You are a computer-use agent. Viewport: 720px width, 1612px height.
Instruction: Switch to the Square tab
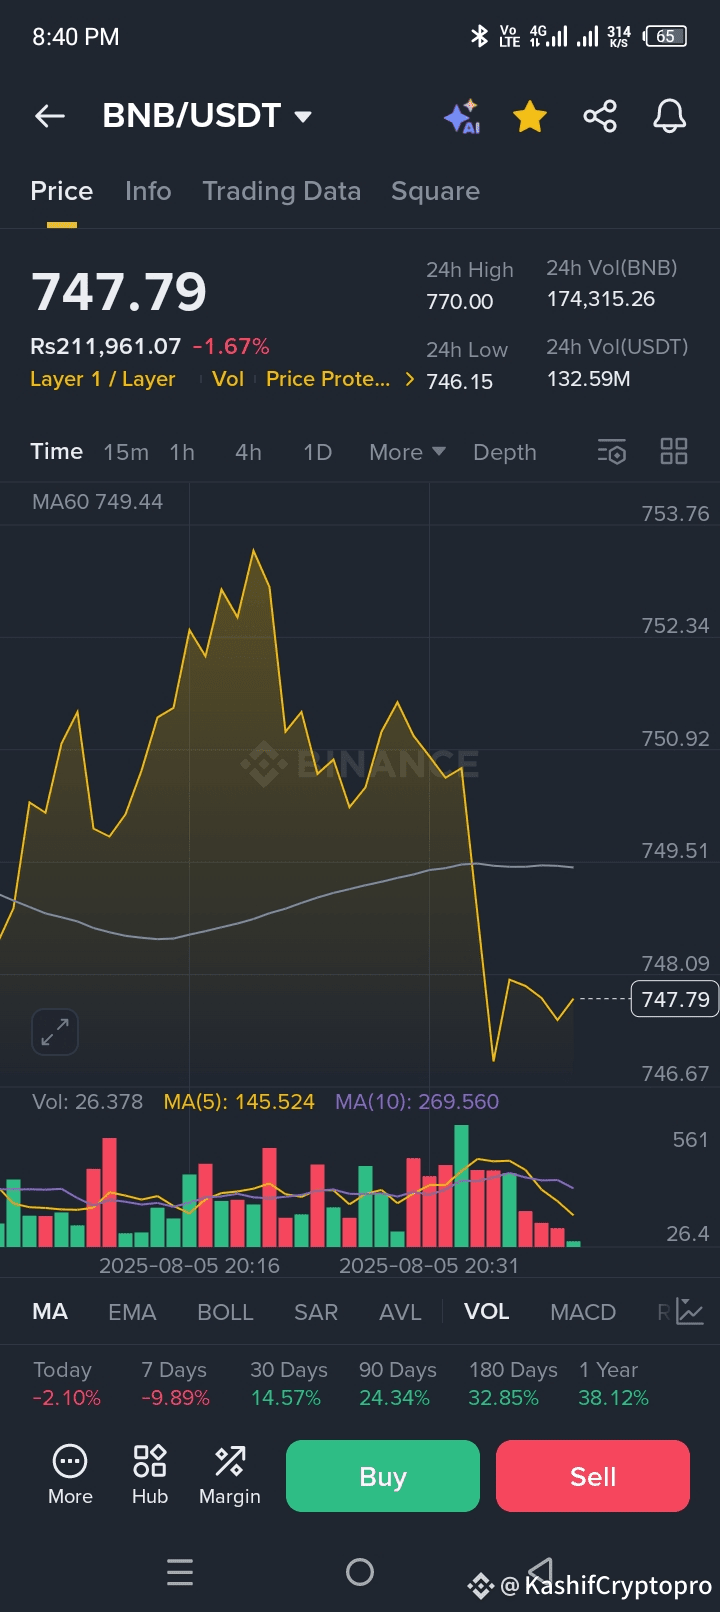tap(435, 191)
